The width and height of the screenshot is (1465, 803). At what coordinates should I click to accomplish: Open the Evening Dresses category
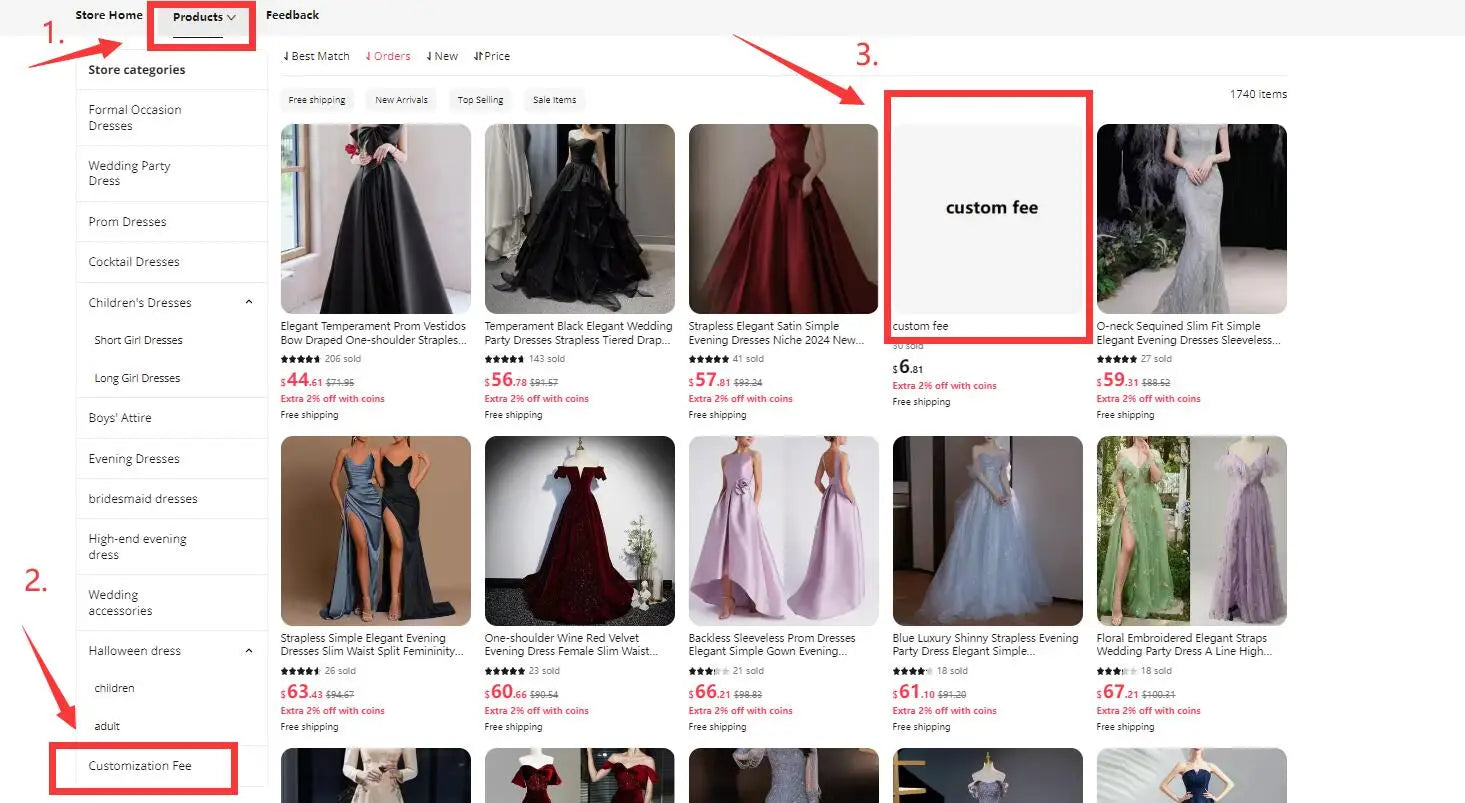tap(133, 458)
